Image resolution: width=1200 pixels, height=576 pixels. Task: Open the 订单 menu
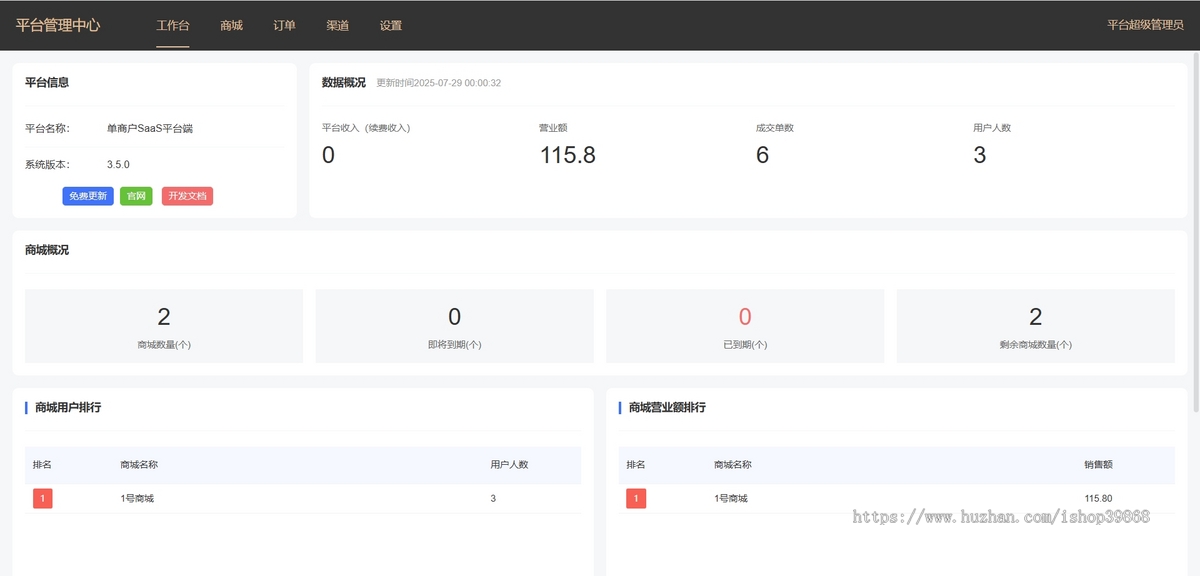(x=284, y=25)
